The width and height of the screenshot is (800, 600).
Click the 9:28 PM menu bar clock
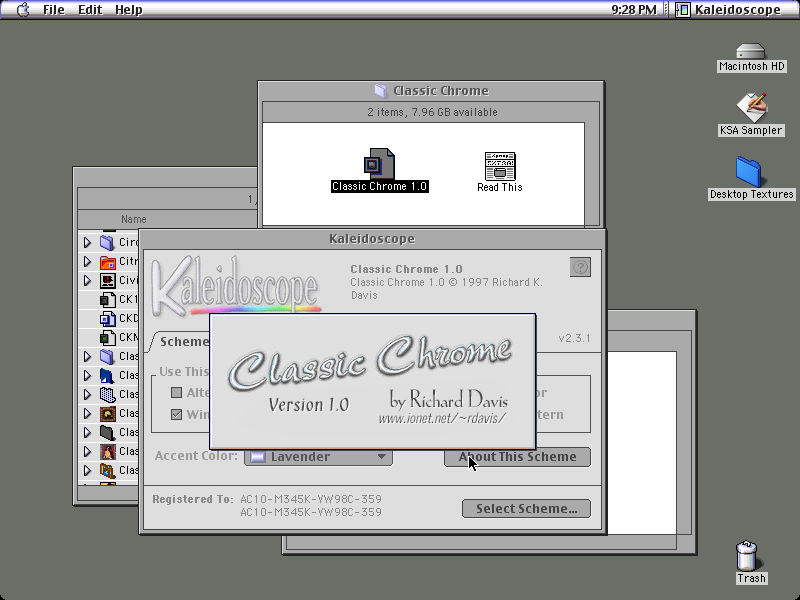point(634,10)
